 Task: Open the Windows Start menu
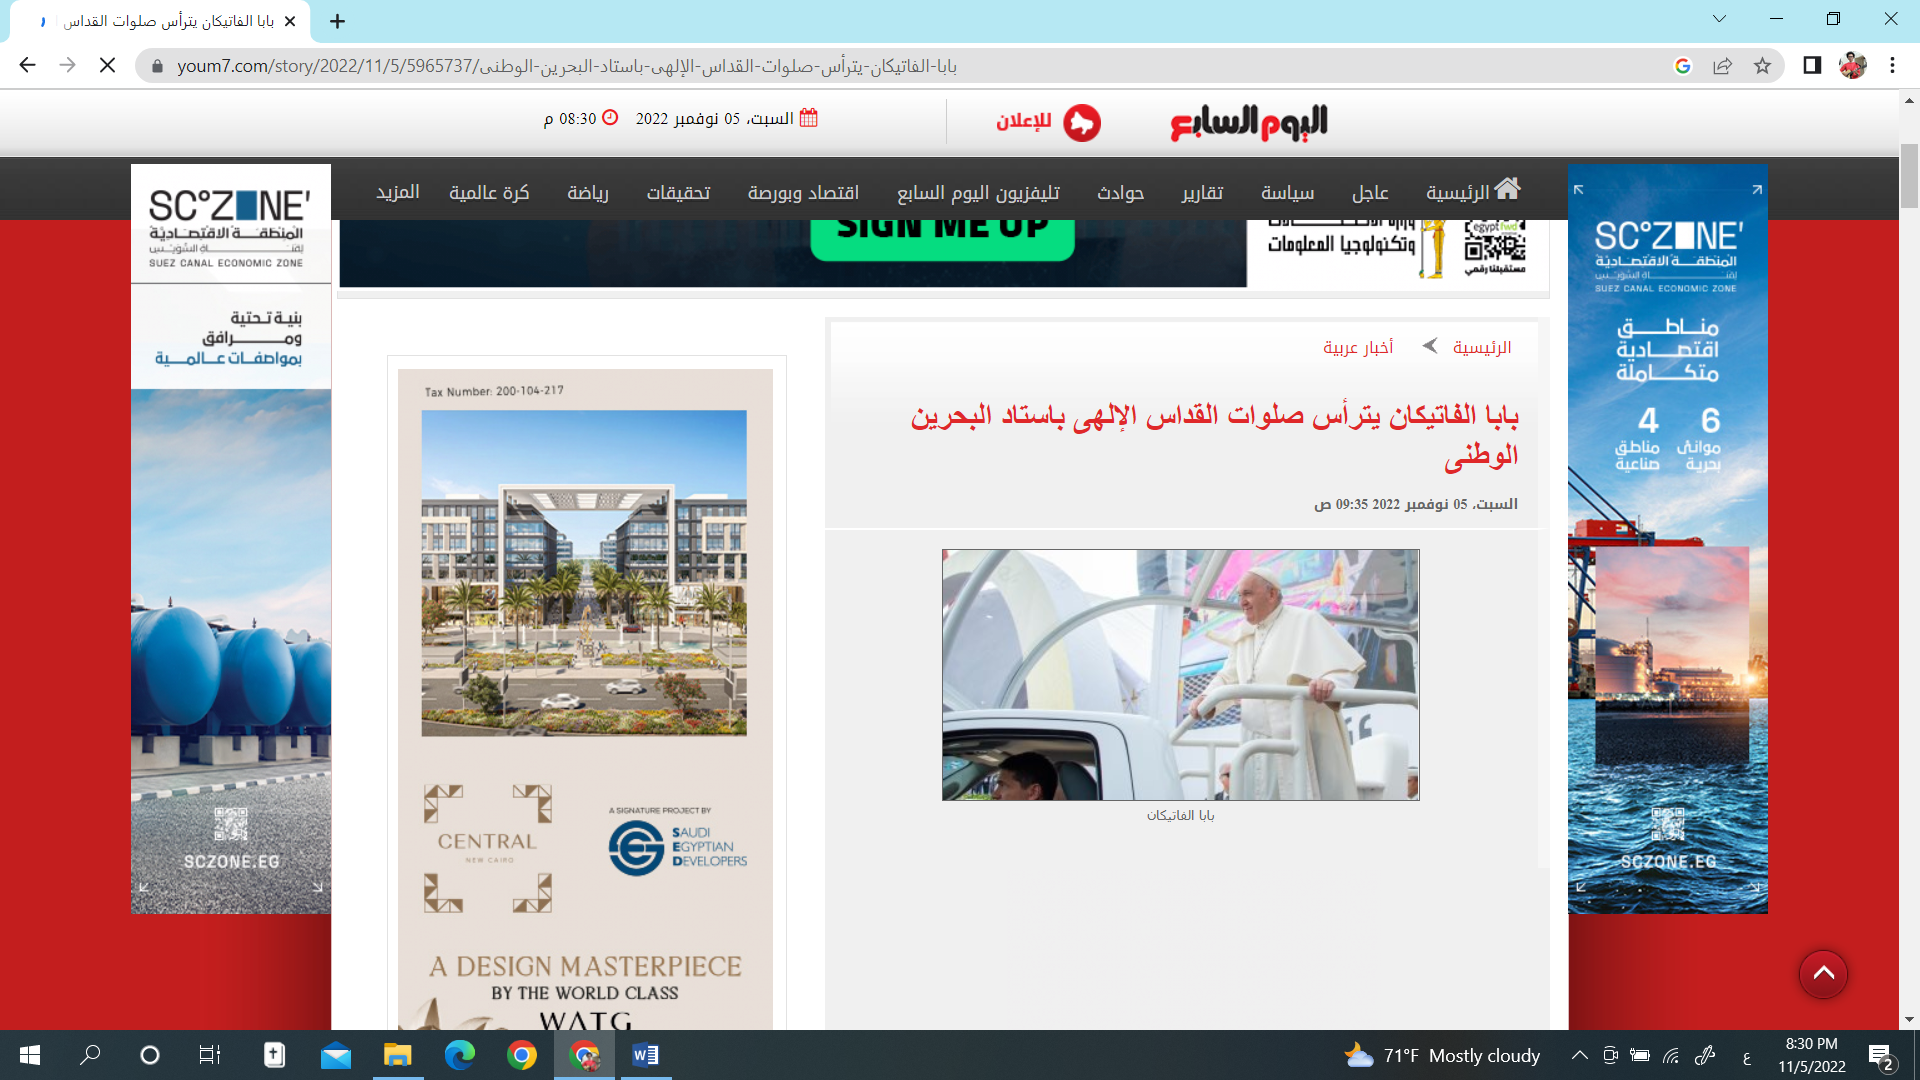30,1055
